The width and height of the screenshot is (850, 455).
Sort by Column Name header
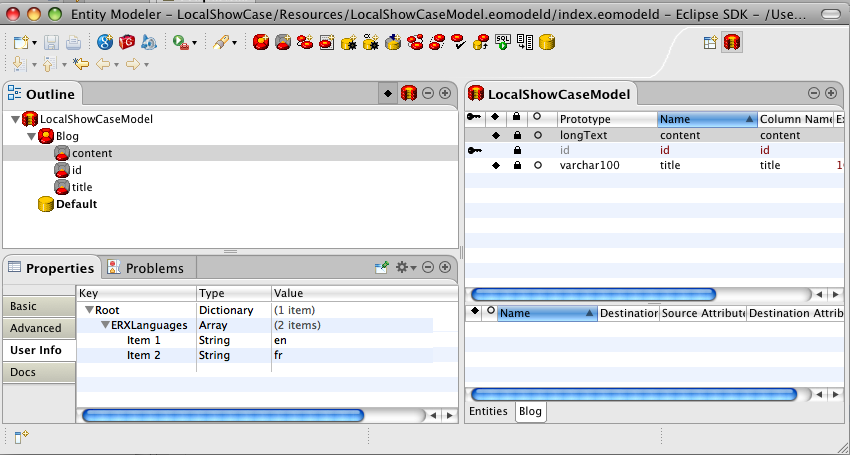(795, 119)
